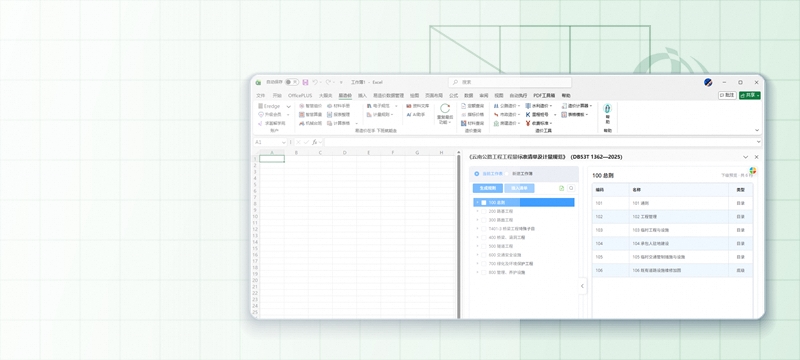Click the AI助手 icon in ribbon
The height and width of the screenshot is (360, 800).
point(409,115)
